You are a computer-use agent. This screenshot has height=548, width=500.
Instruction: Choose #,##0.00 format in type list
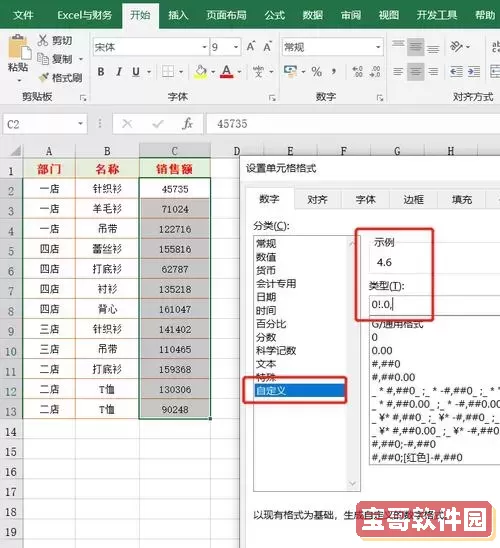click(393, 377)
